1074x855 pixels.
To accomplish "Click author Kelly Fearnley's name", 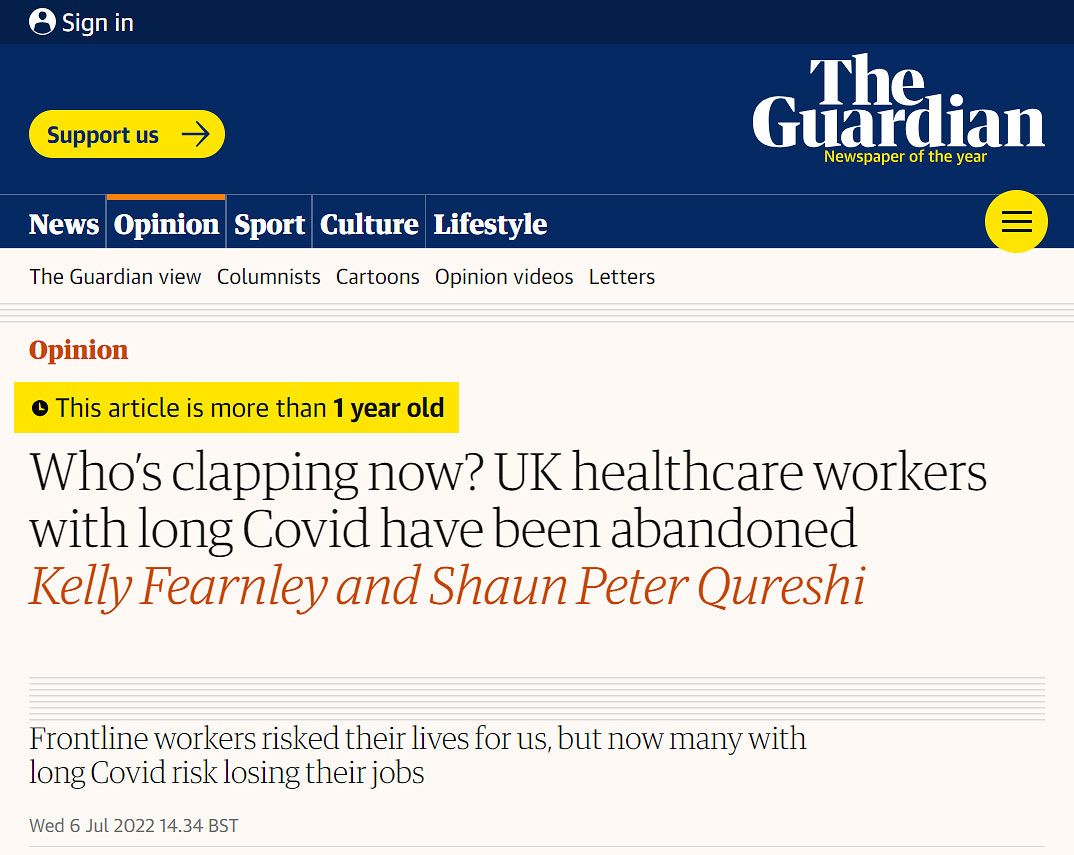I will click(179, 587).
